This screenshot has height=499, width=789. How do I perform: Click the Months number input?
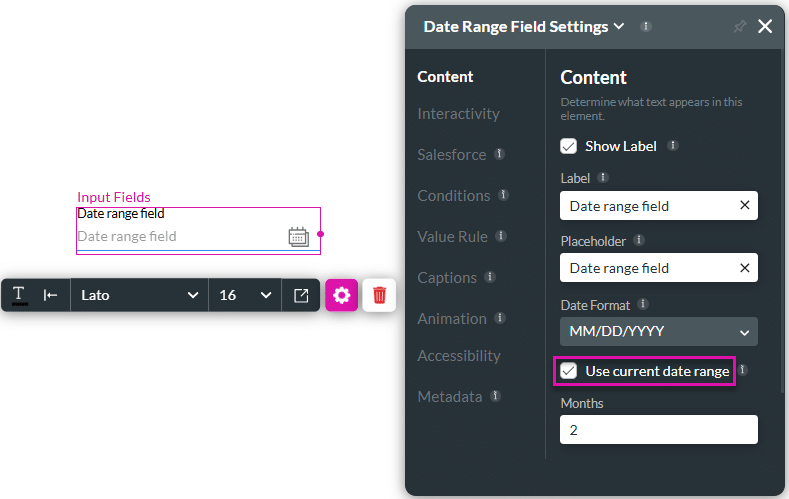tap(659, 430)
